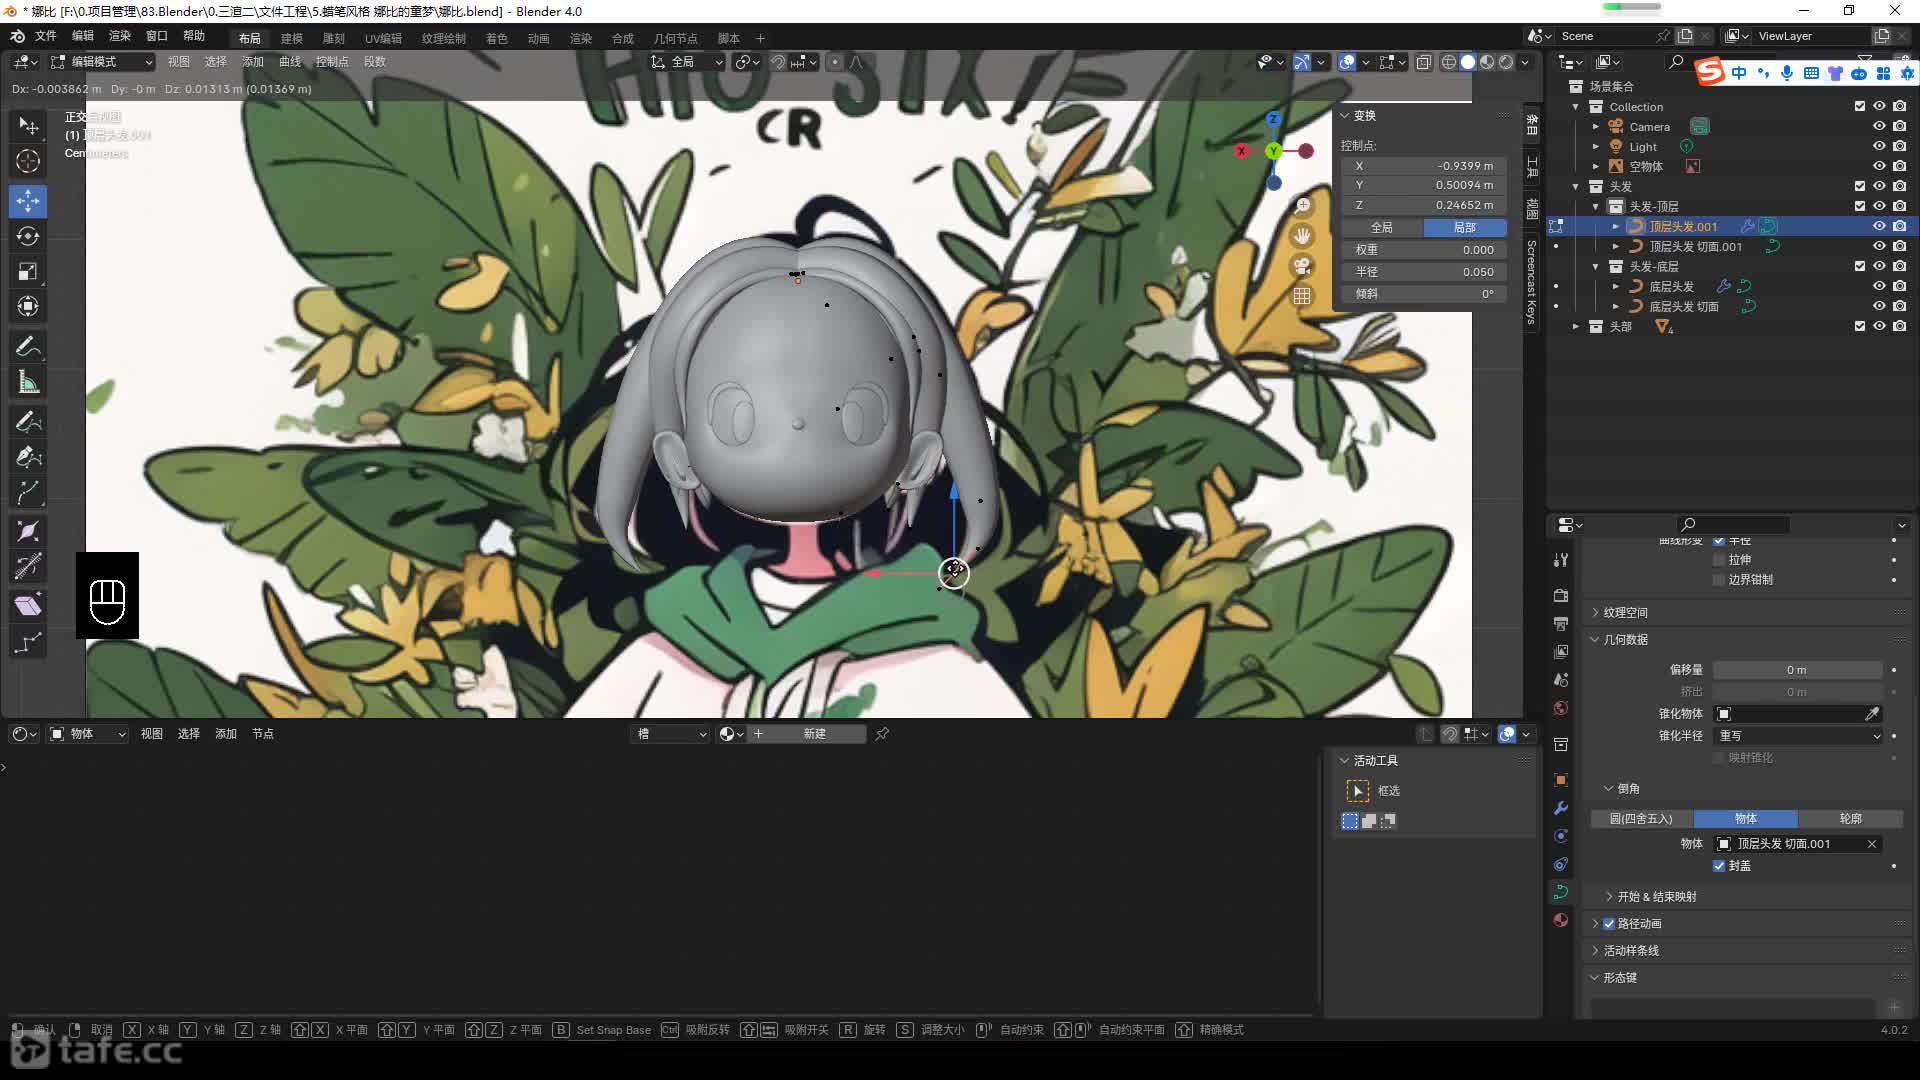1920x1080 pixels.
Task: Click the viewport zoom magnifier icon
Action: [x=1302, y=206]
